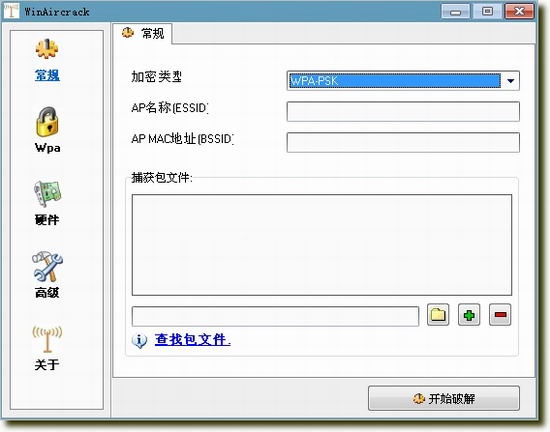Focus the AP MAC地址(BSSID) input field

403,142
